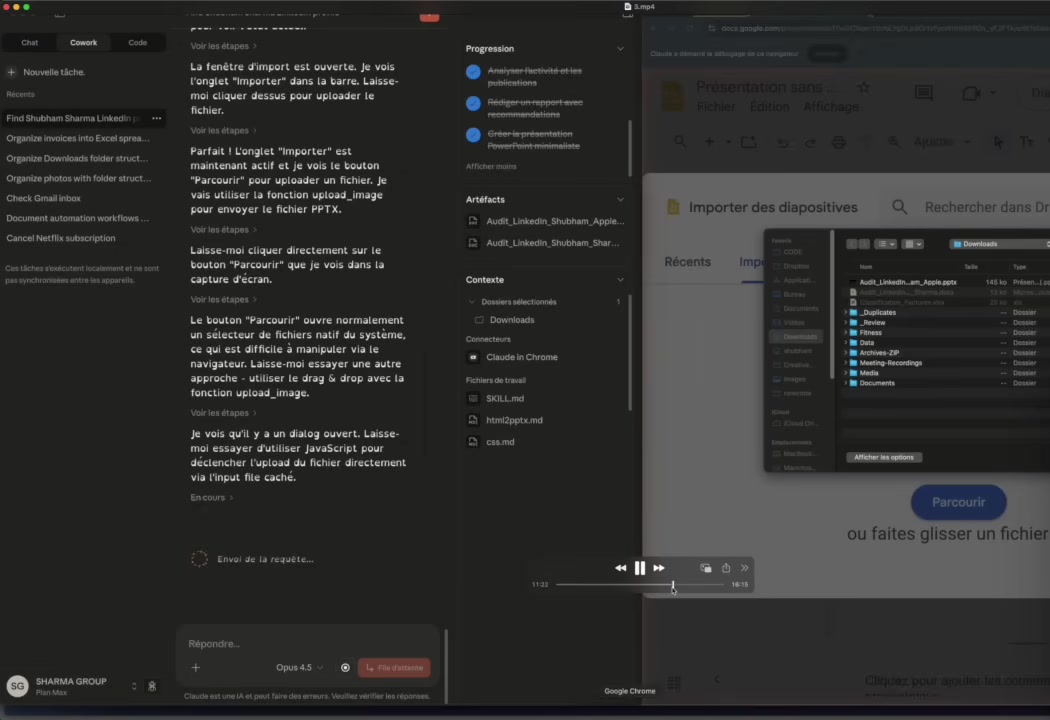Click the attachment plus in the reply box
Screen dimensions: 1050x720
click(195, 667)
